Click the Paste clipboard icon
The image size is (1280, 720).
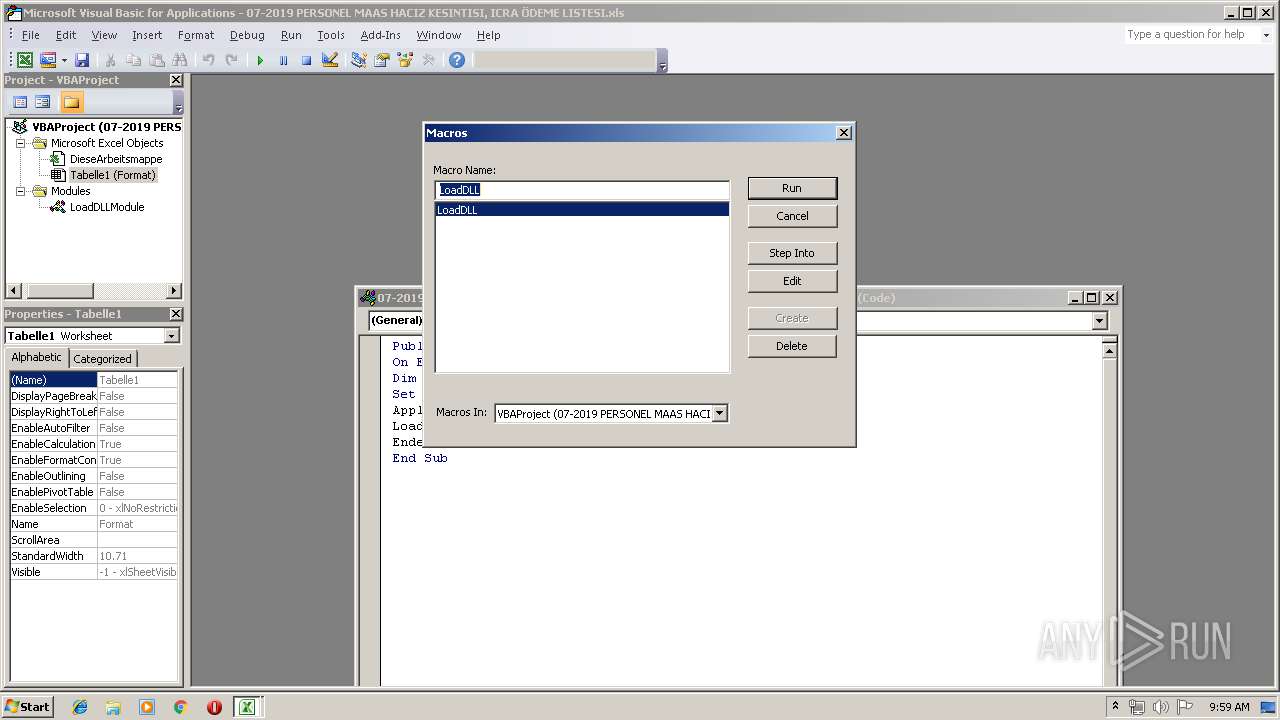pyautogui.click(x=156, y=60)
